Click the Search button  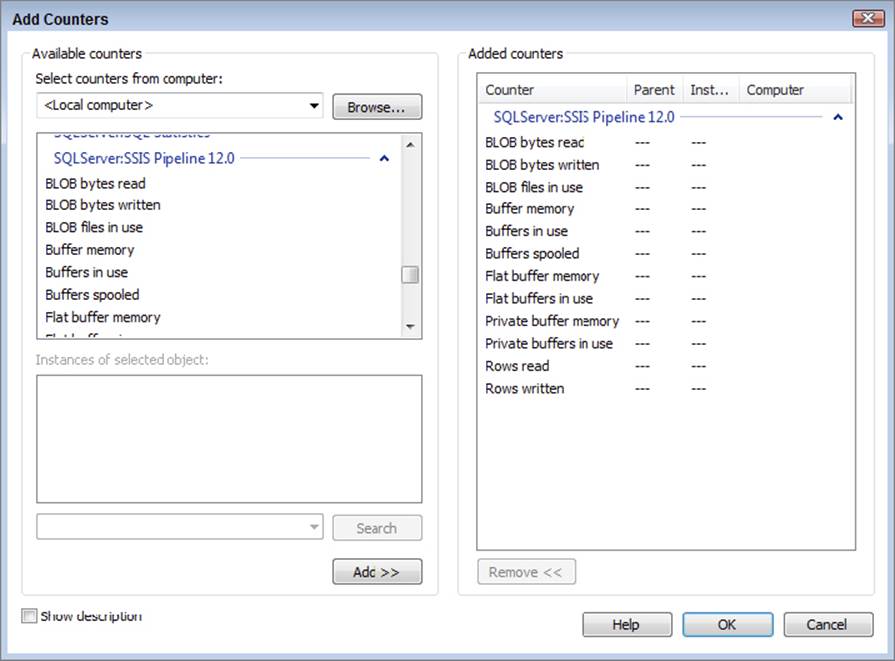coord(377,528)
